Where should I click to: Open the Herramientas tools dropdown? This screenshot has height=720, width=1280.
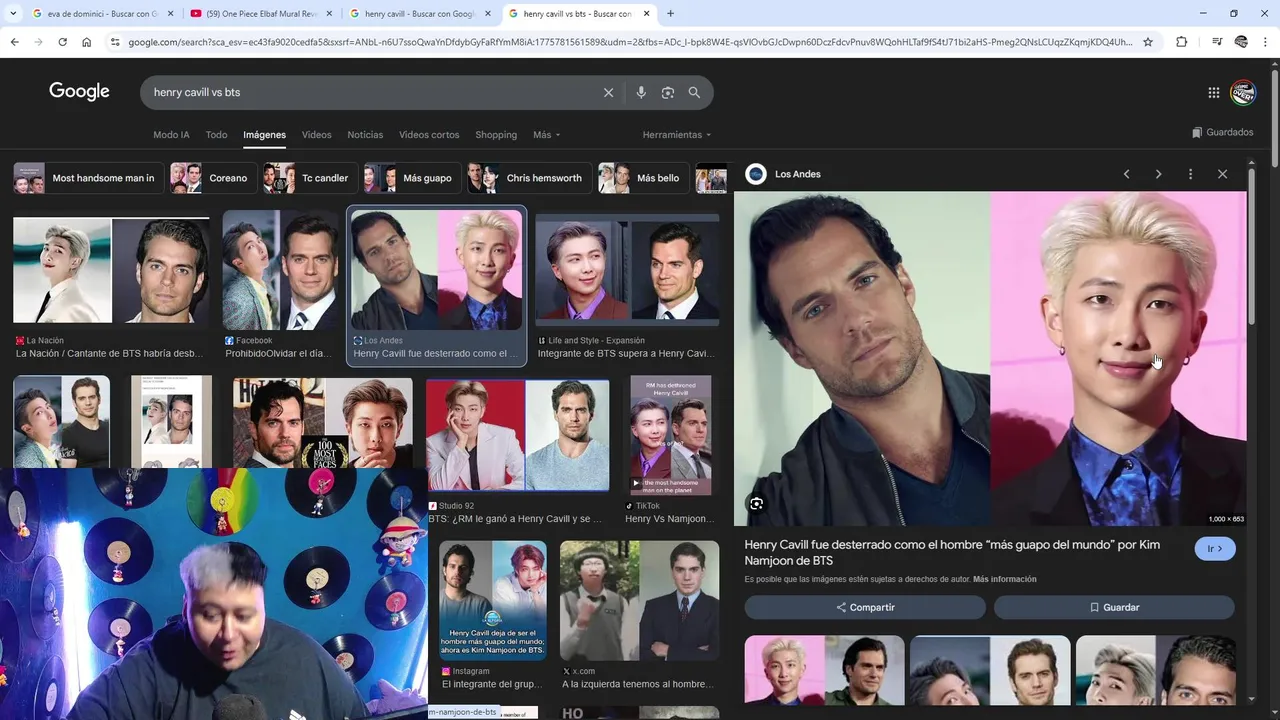click(677, 134)
